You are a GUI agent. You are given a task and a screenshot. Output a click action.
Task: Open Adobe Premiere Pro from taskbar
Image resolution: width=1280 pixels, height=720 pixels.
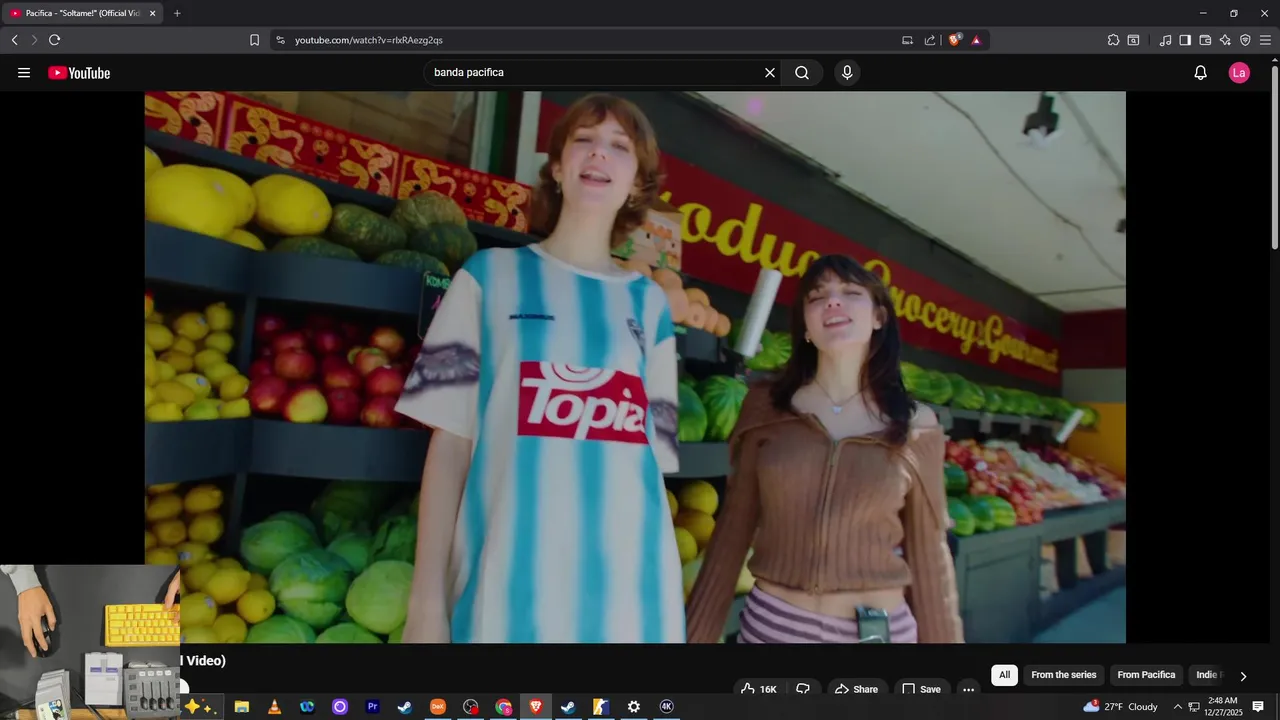click(x=373, y=707)
